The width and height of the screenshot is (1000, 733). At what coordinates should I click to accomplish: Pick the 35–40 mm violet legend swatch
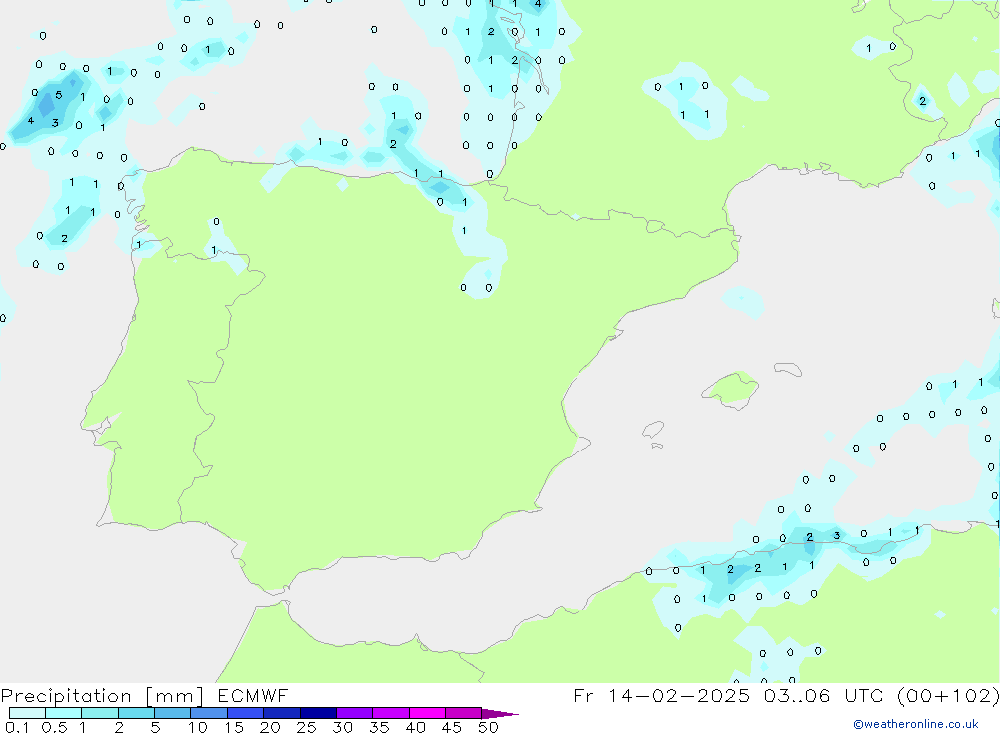pos(391,713)
